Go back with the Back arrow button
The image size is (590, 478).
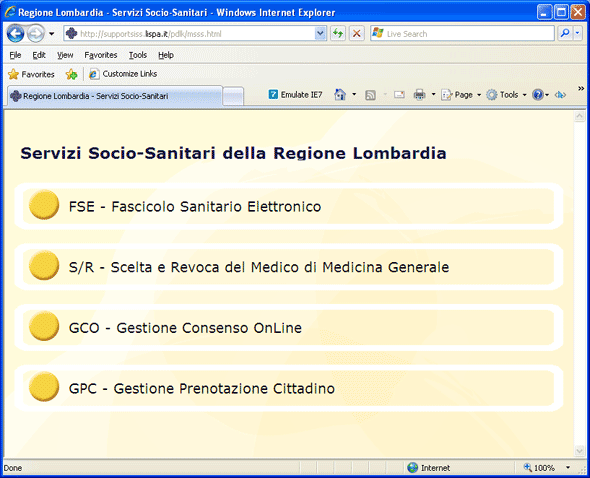(x=15, y=34)
